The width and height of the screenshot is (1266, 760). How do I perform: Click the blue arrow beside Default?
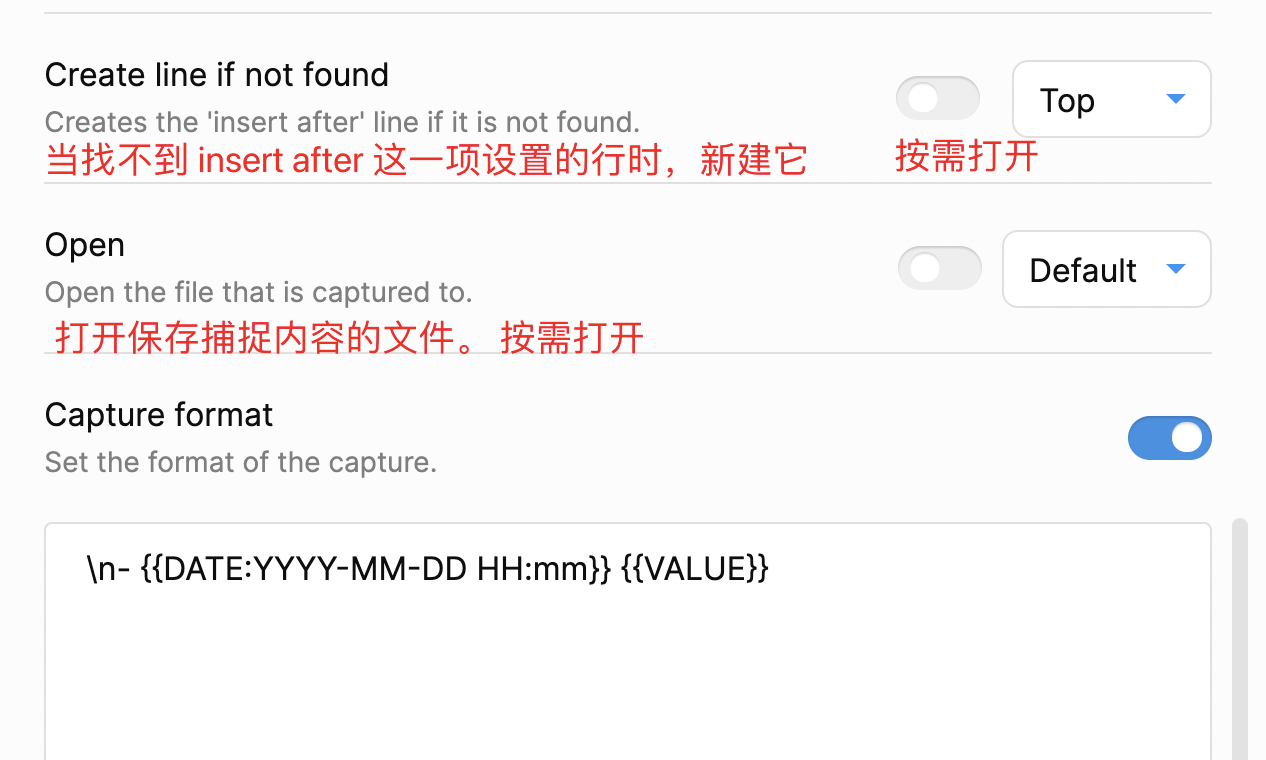click(1176, 268)
